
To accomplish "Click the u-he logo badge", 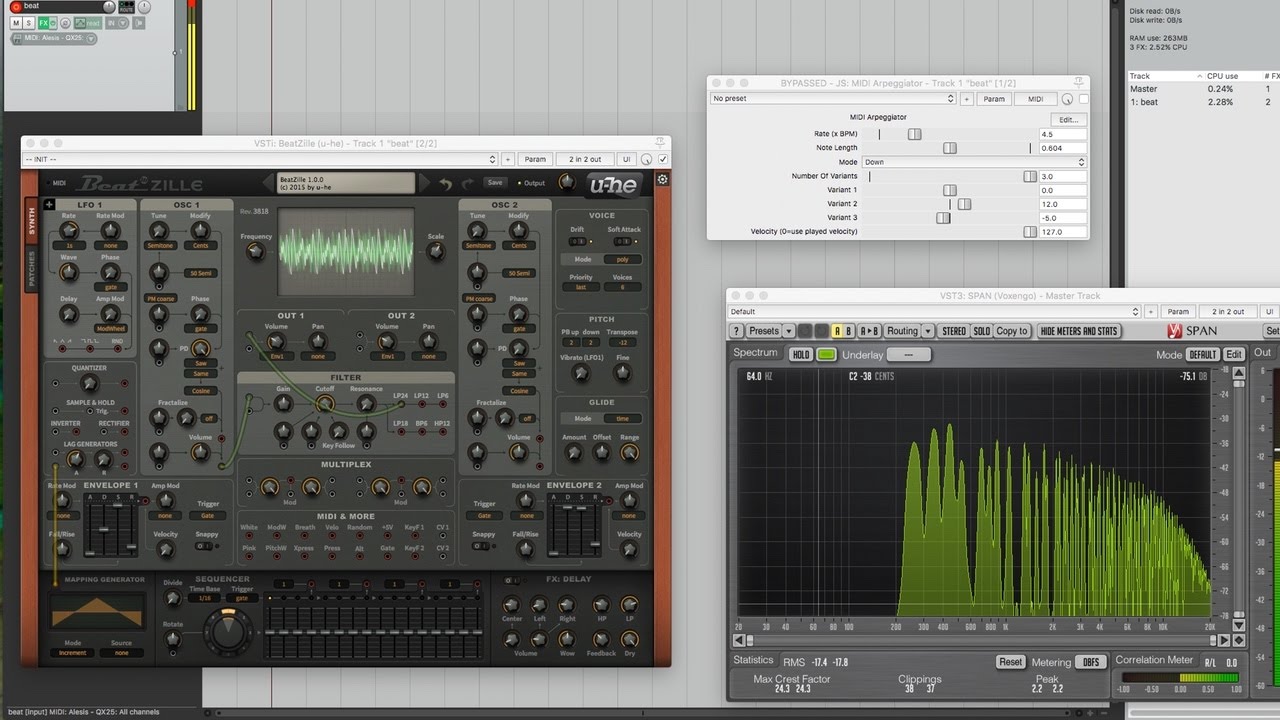I will click(x=614, y=185).
